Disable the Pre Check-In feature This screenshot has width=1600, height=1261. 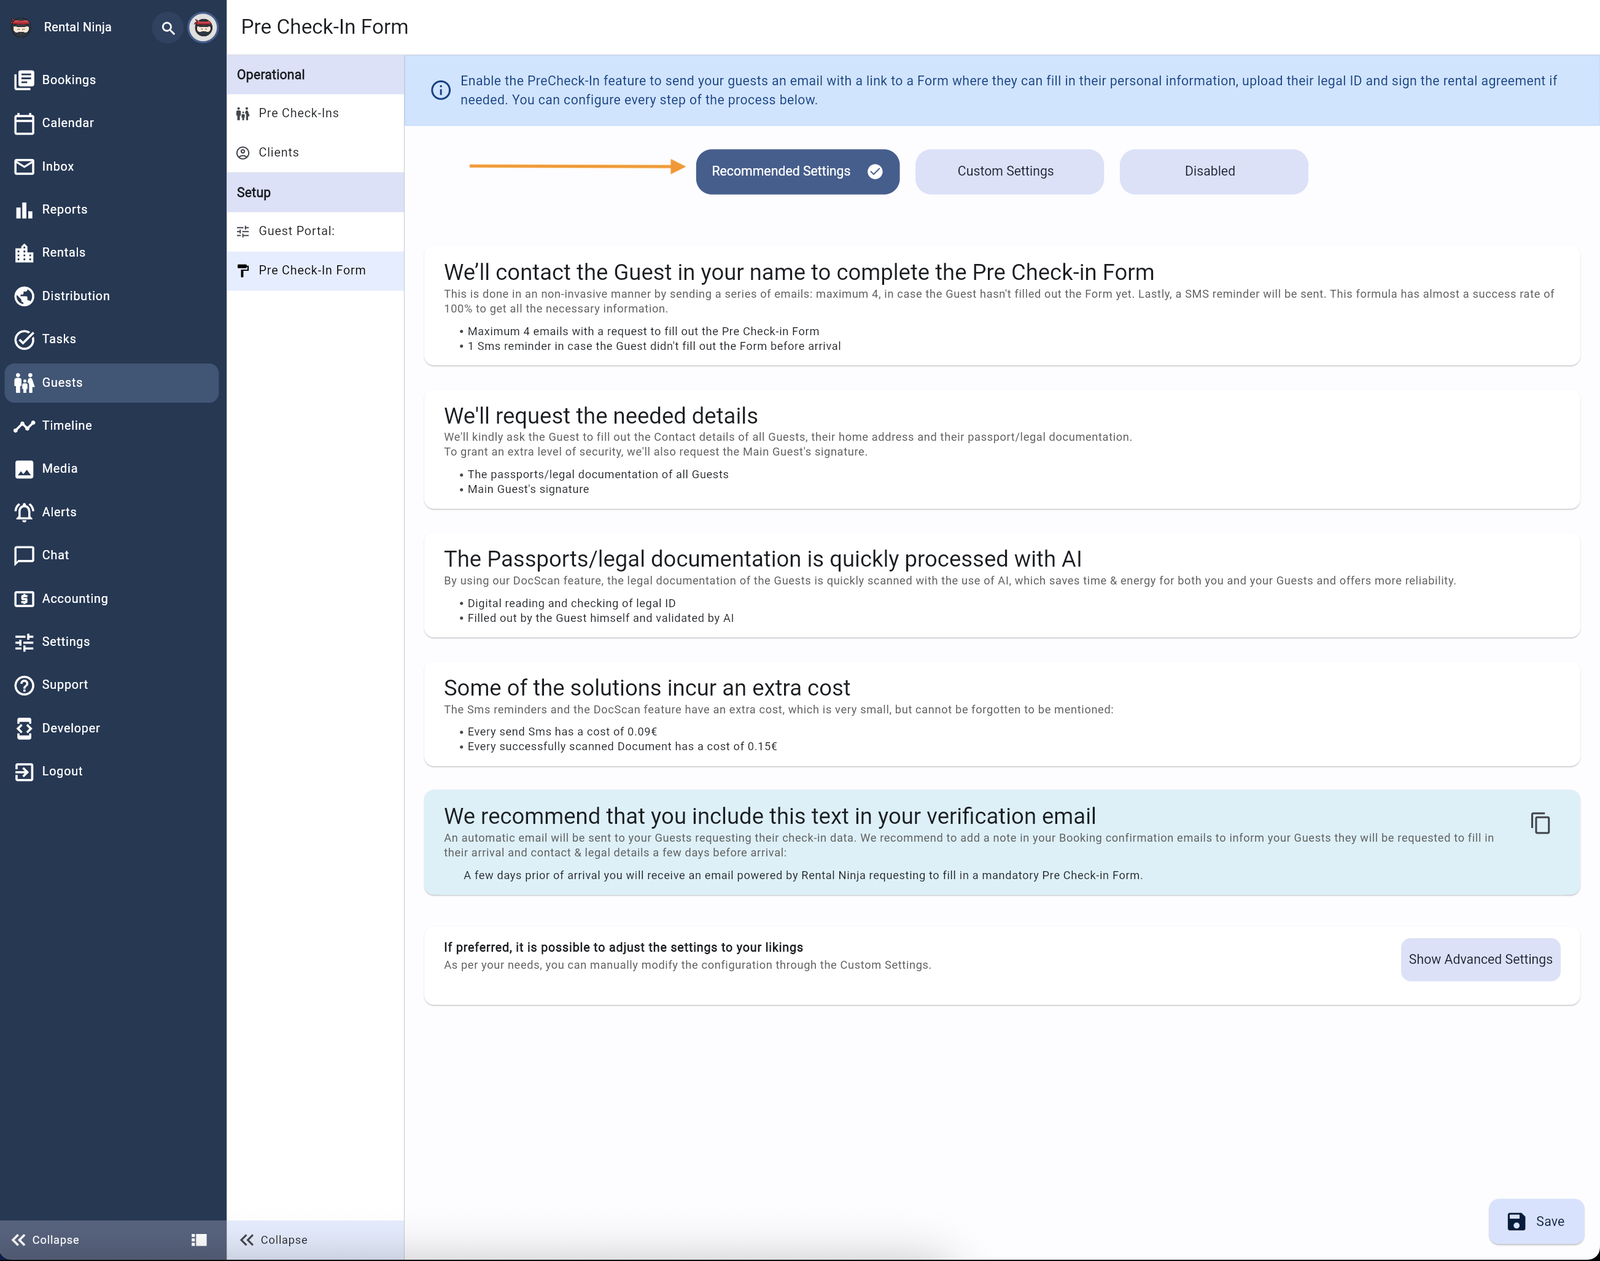[1213, 171]
